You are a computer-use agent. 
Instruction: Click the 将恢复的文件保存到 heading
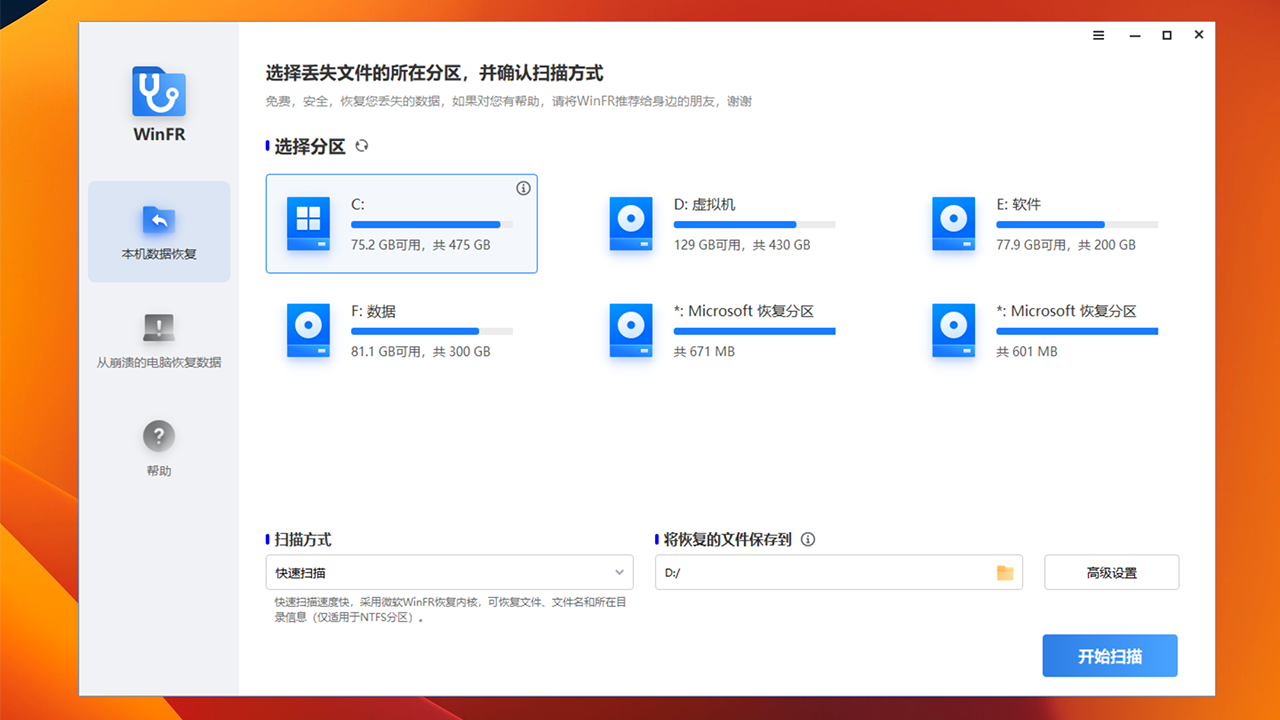click(x=728, y=539)
